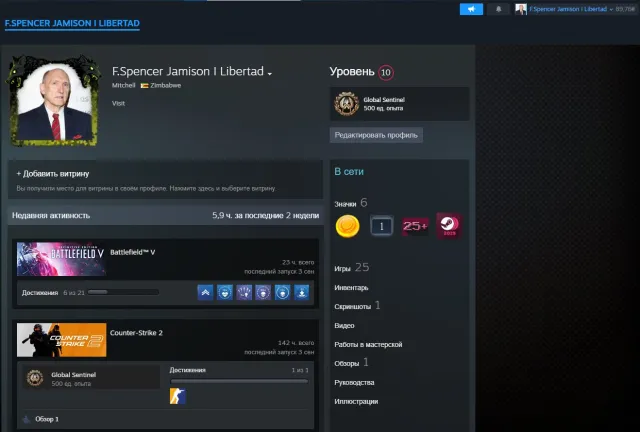
Task: Open the Руководства guides link
Action: point(354,383)
